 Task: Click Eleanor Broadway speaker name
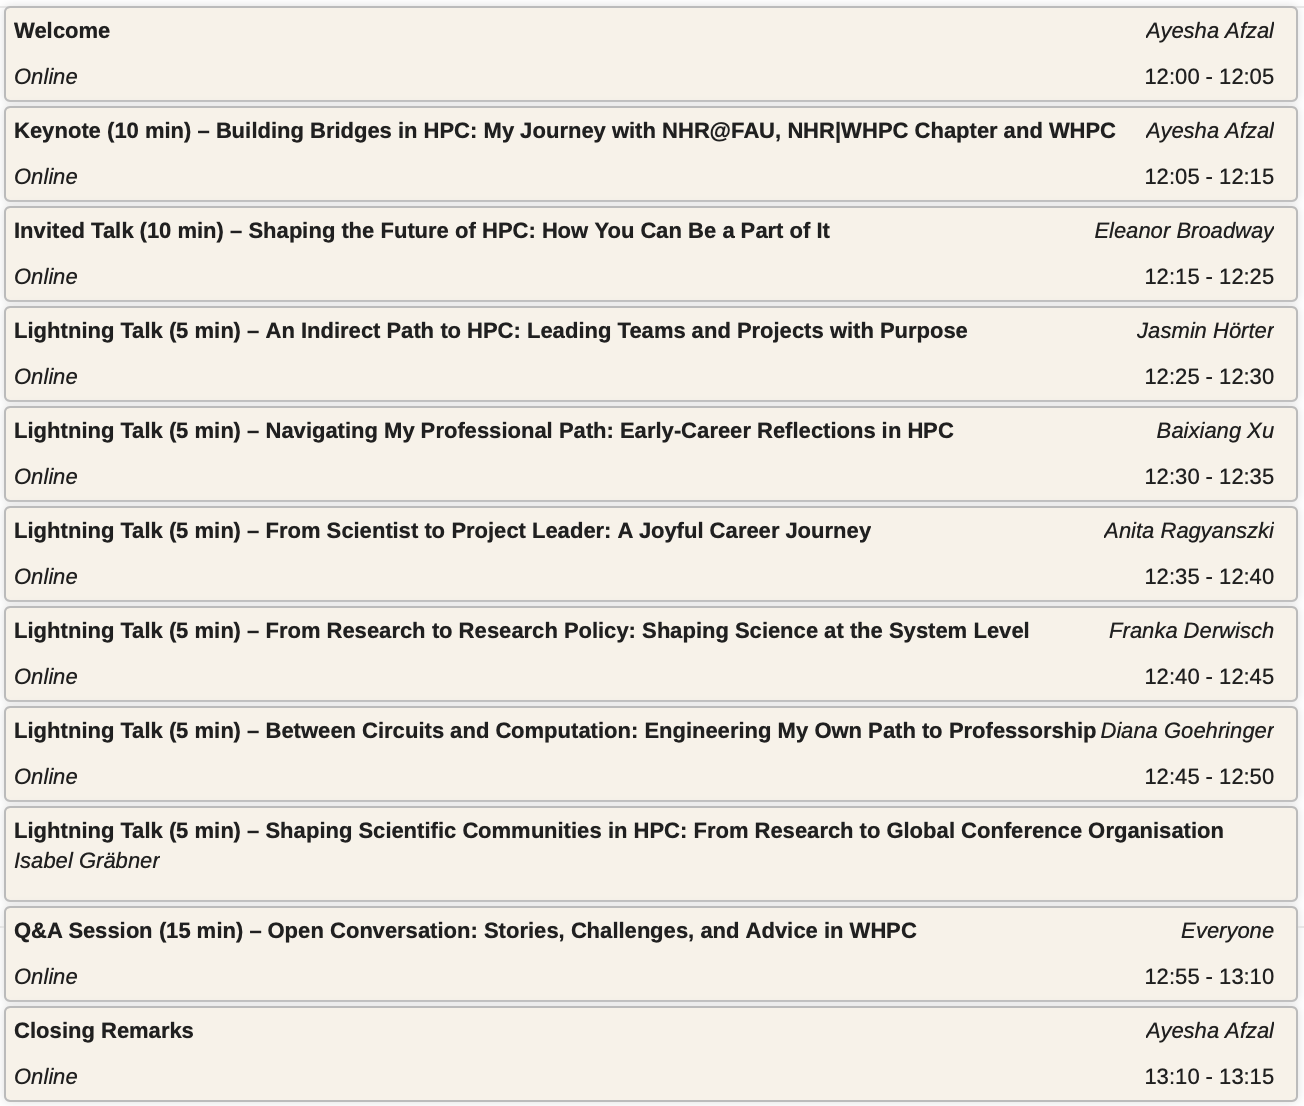click(1183, 231)
